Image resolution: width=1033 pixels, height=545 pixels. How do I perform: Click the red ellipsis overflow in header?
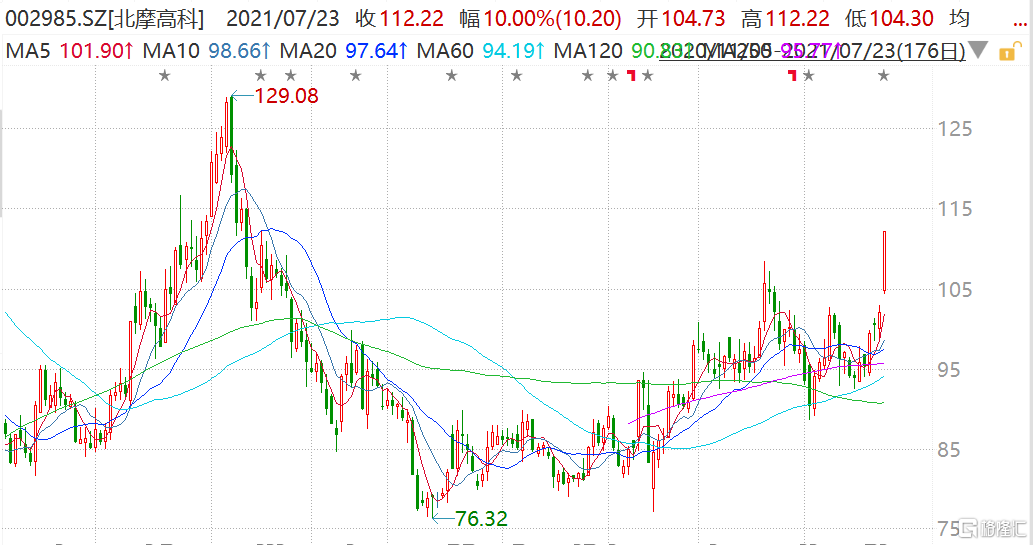pos(1019,25)
